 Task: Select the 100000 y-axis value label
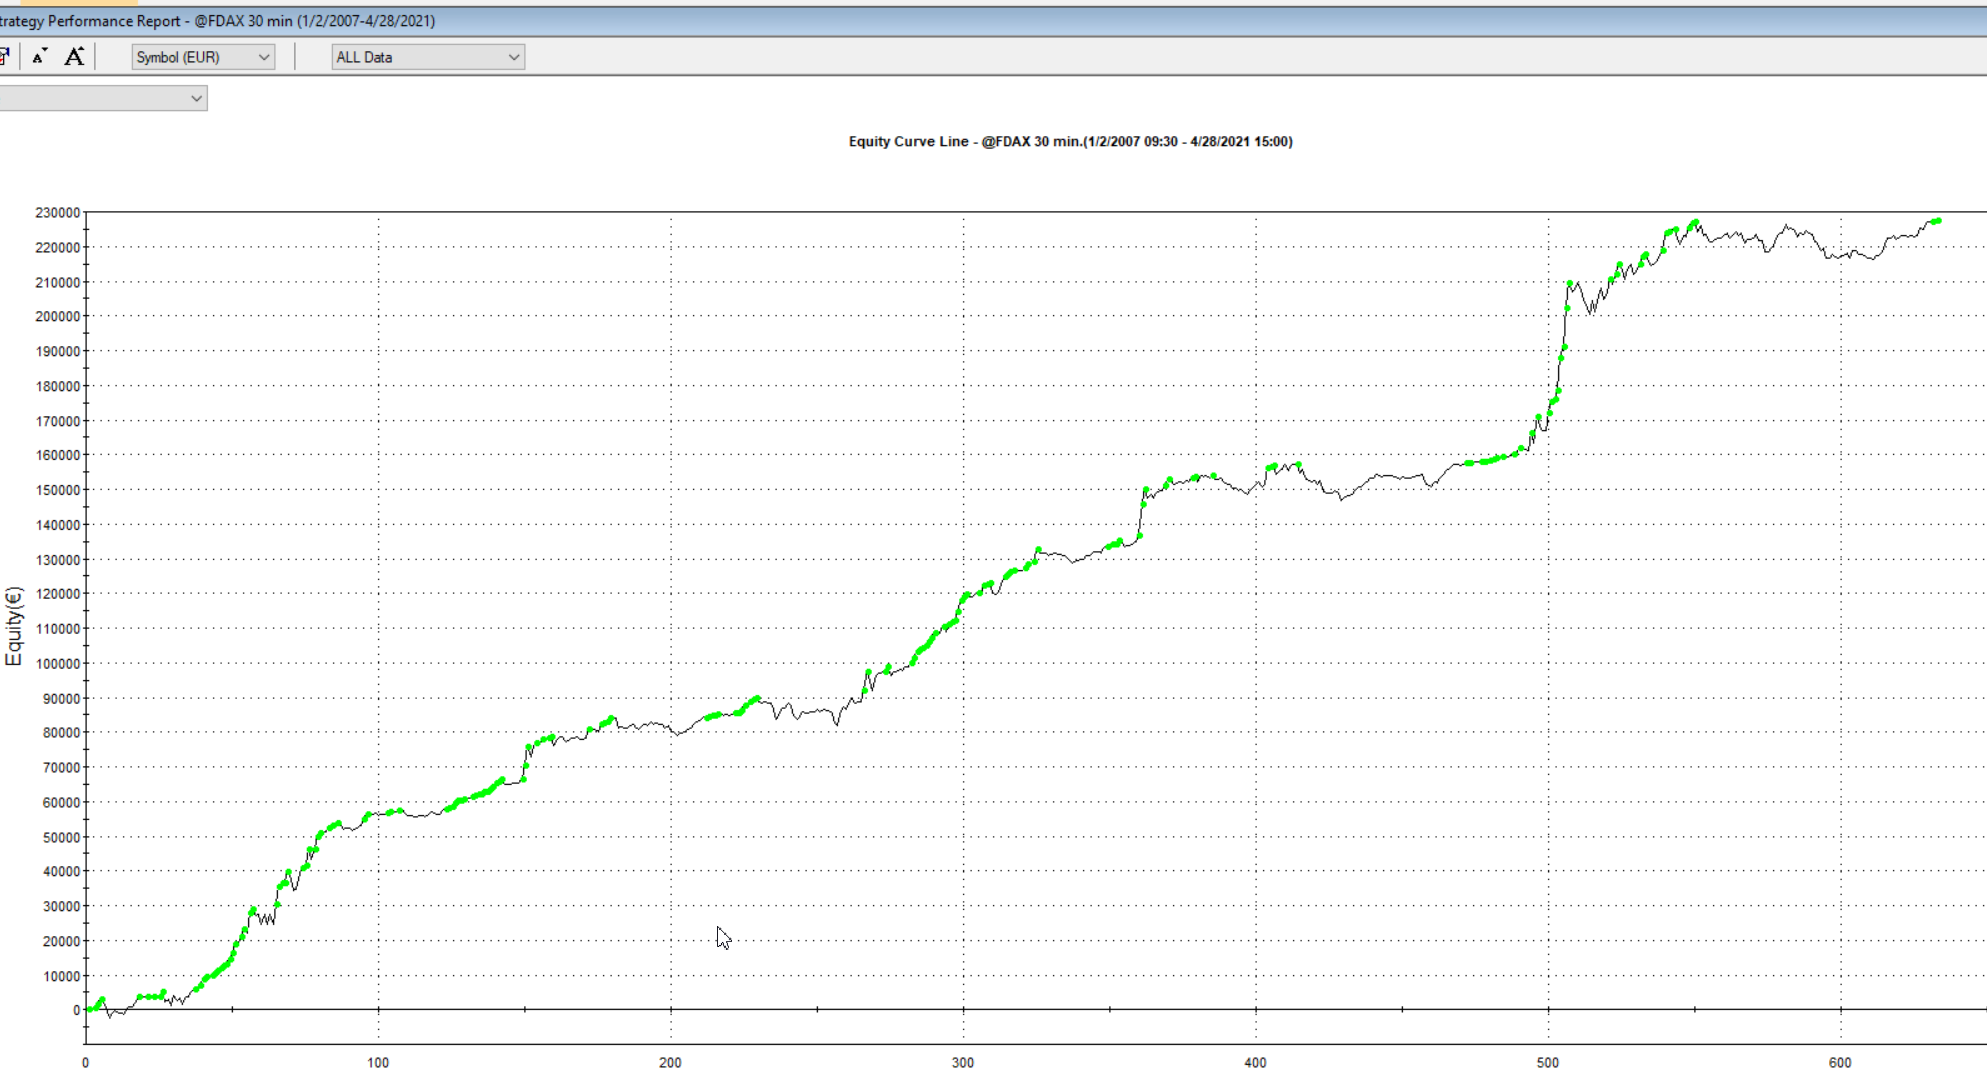[57, 664]
